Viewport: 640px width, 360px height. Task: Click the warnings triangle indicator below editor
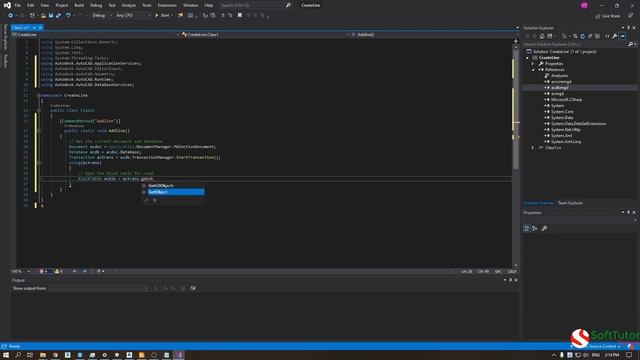click(x=58, y=271)
